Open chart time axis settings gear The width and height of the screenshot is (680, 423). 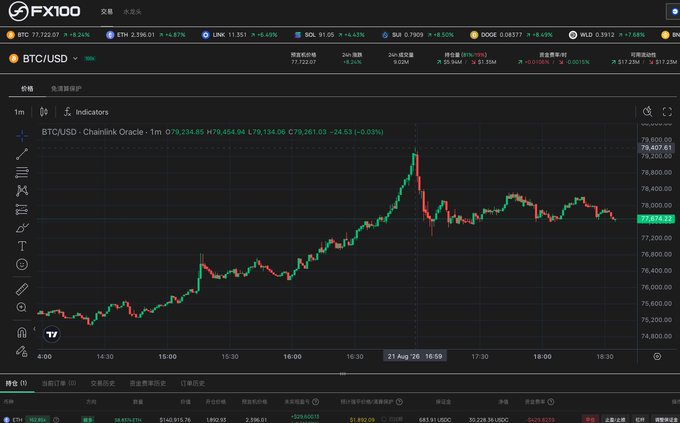(657, 356)
